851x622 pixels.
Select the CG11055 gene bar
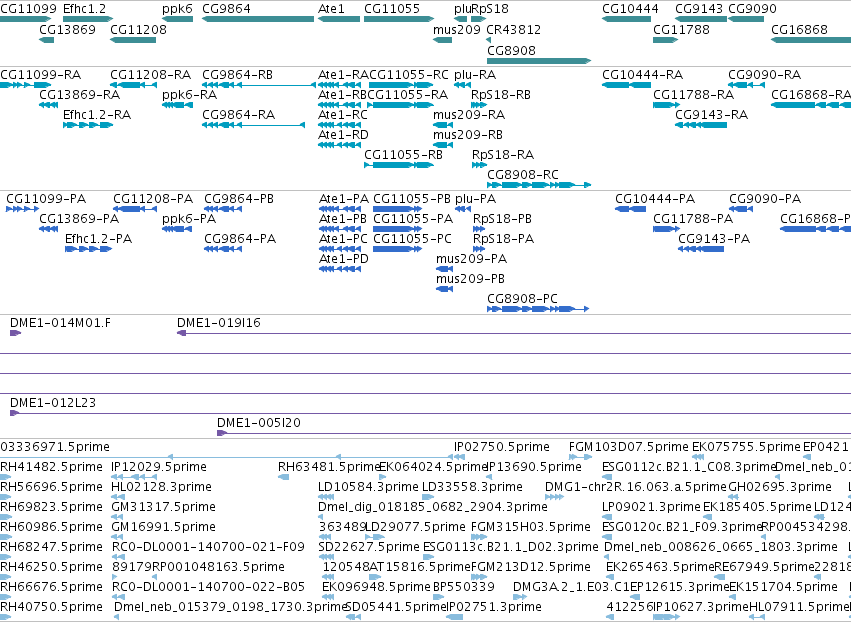[399, 19]
